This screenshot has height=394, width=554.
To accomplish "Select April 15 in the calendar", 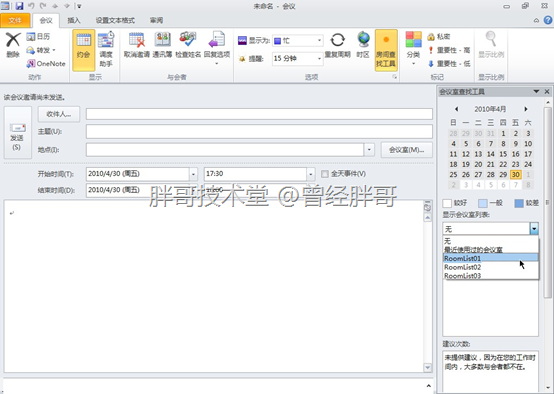I will pos(503,154).
